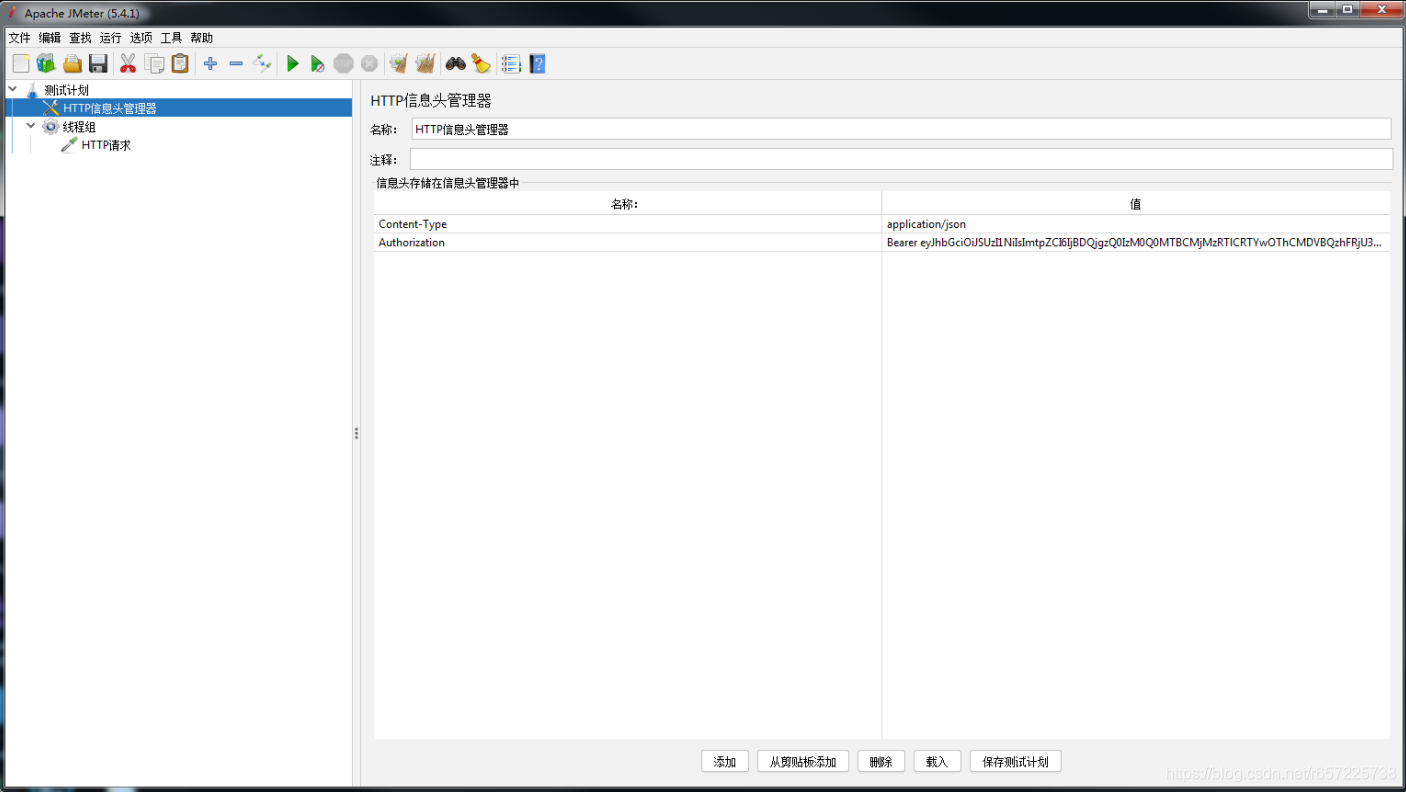Clear all results with double broom icon
The width and height of the screenshot is (1406, 792).
(x=425, y=64)
